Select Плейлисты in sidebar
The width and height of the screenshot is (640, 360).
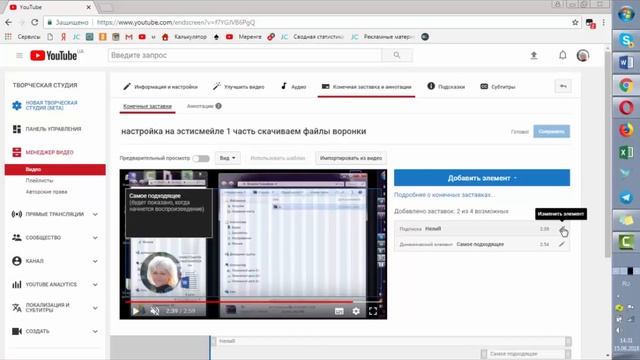click(x=39, y=180)
